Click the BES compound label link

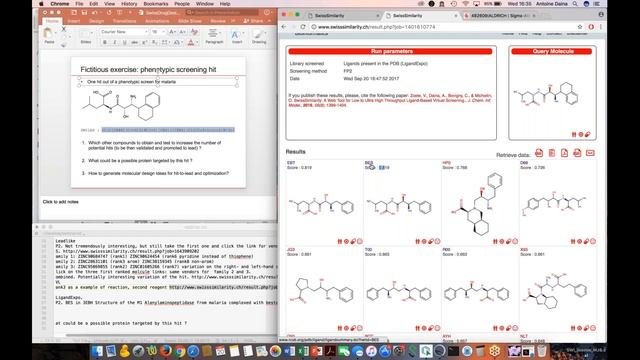click(x=369, y=163)
